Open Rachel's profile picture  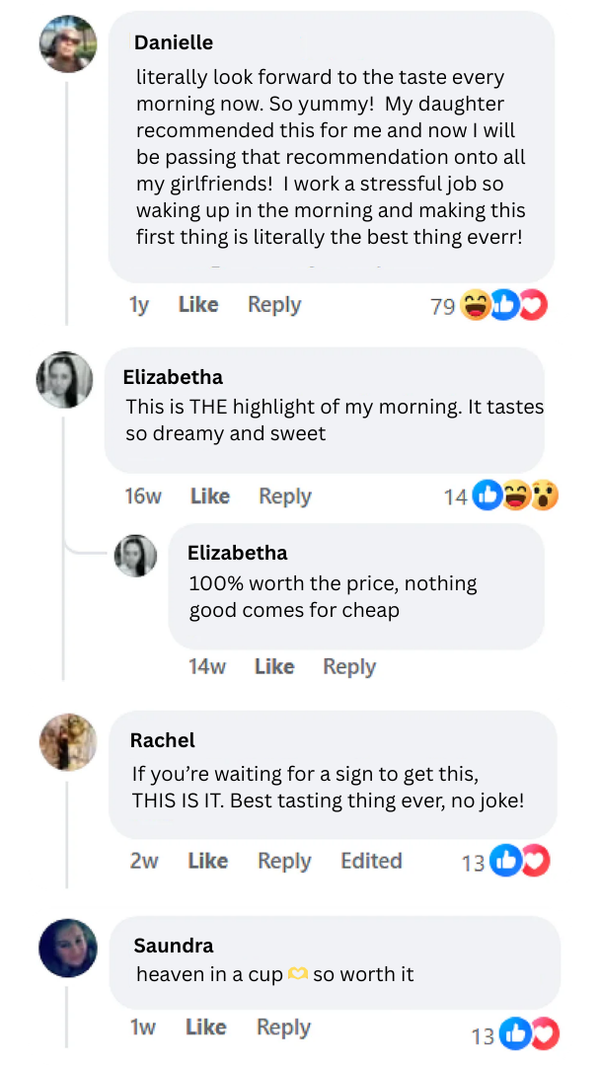tap(68, 742)
